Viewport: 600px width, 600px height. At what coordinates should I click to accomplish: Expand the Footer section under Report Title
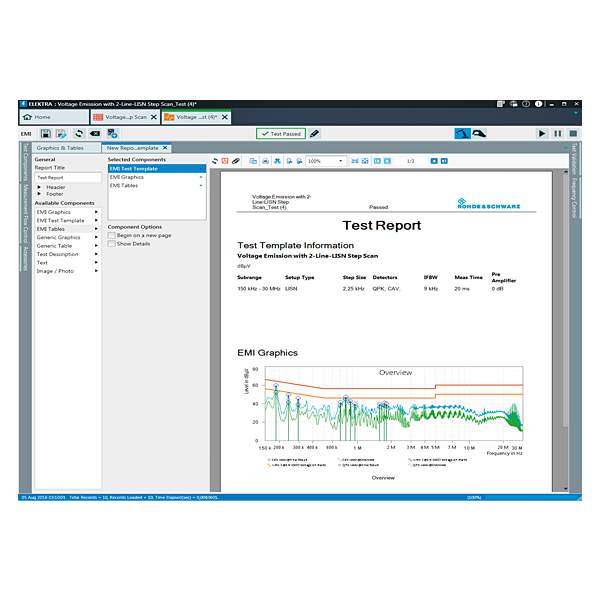(x=40, y=194)
